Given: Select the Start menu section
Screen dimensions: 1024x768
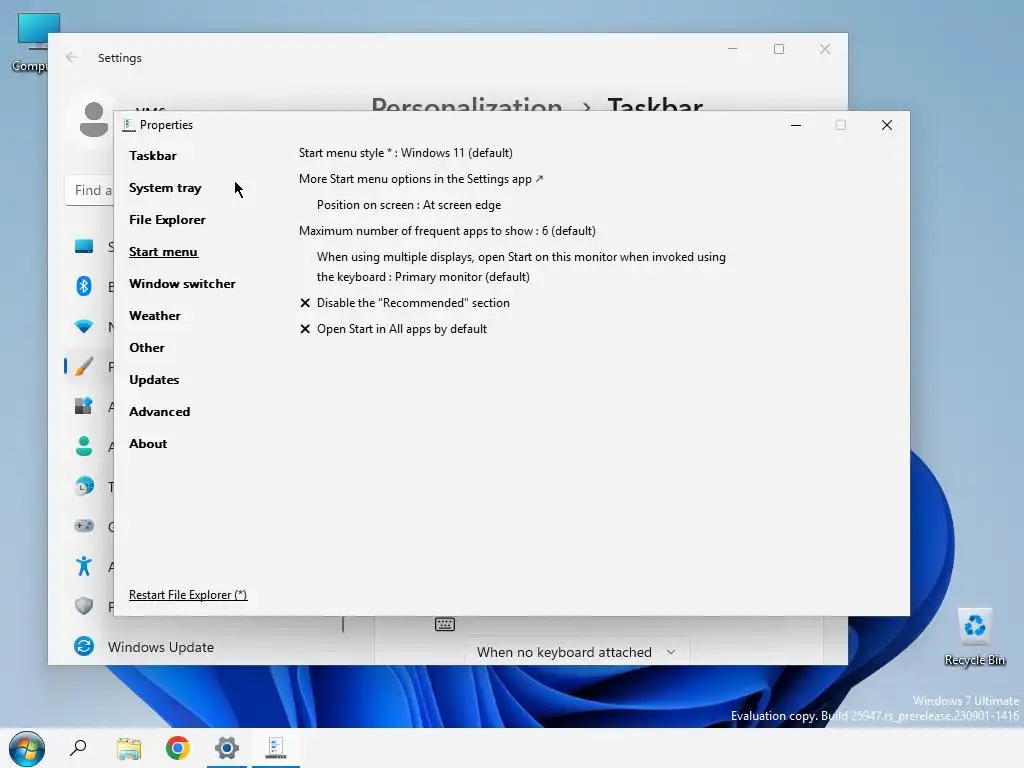Looking at the screenshot, I should coord(163,251).
